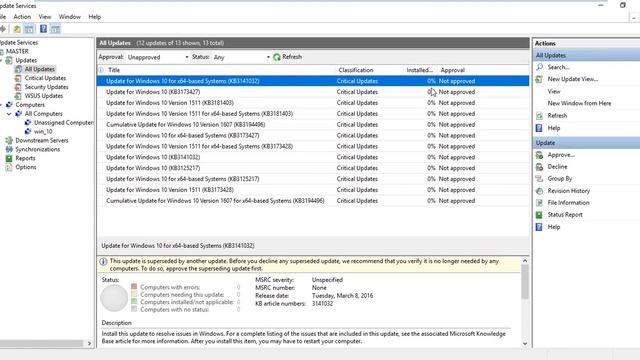Screen dimensions: 640x360
Task: Sort by Installed column header
Action: click(420, 70)
